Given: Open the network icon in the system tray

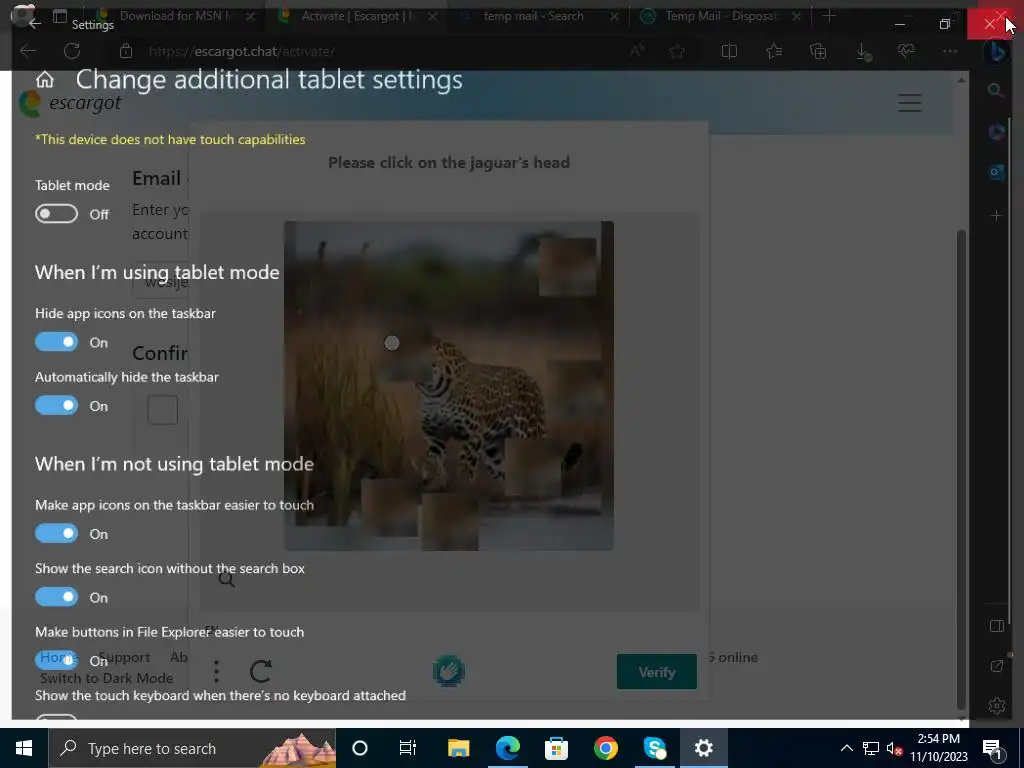Looking at the screenshot, I should (x=871, y=748).
